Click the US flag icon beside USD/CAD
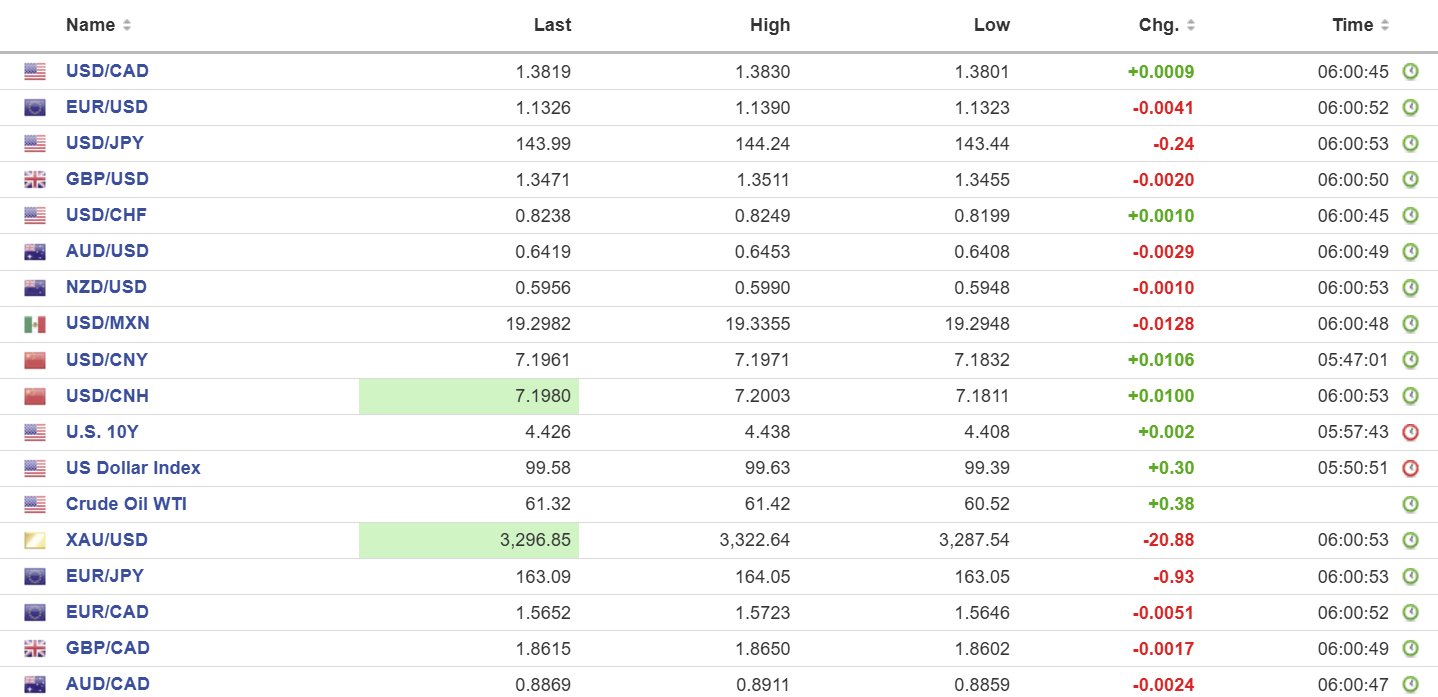 pos(35,72)
